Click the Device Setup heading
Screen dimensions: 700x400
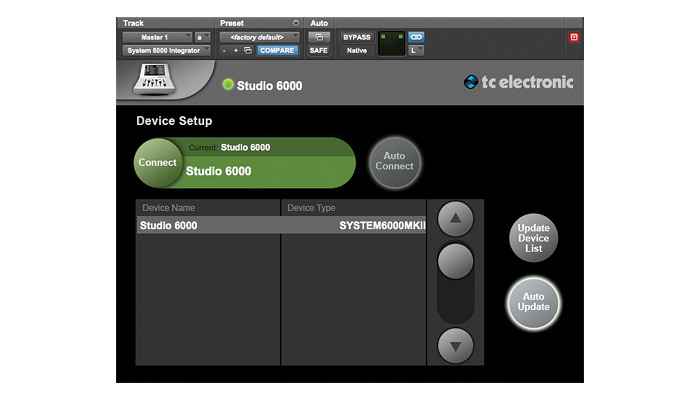click(x=174, y=121)
